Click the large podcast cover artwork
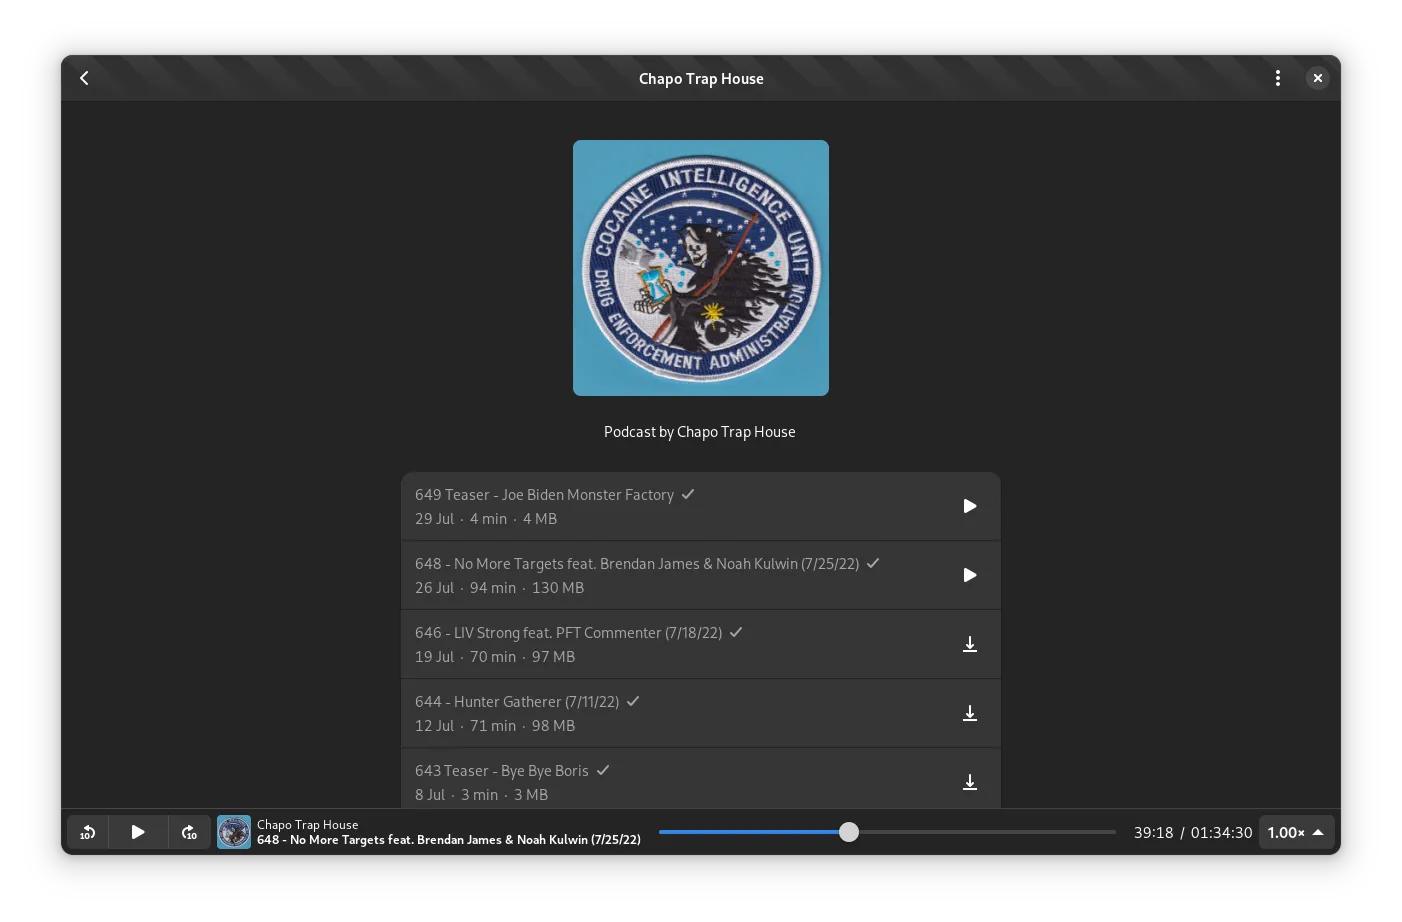This screenshot has width=1402, height=922. [700, 268]
